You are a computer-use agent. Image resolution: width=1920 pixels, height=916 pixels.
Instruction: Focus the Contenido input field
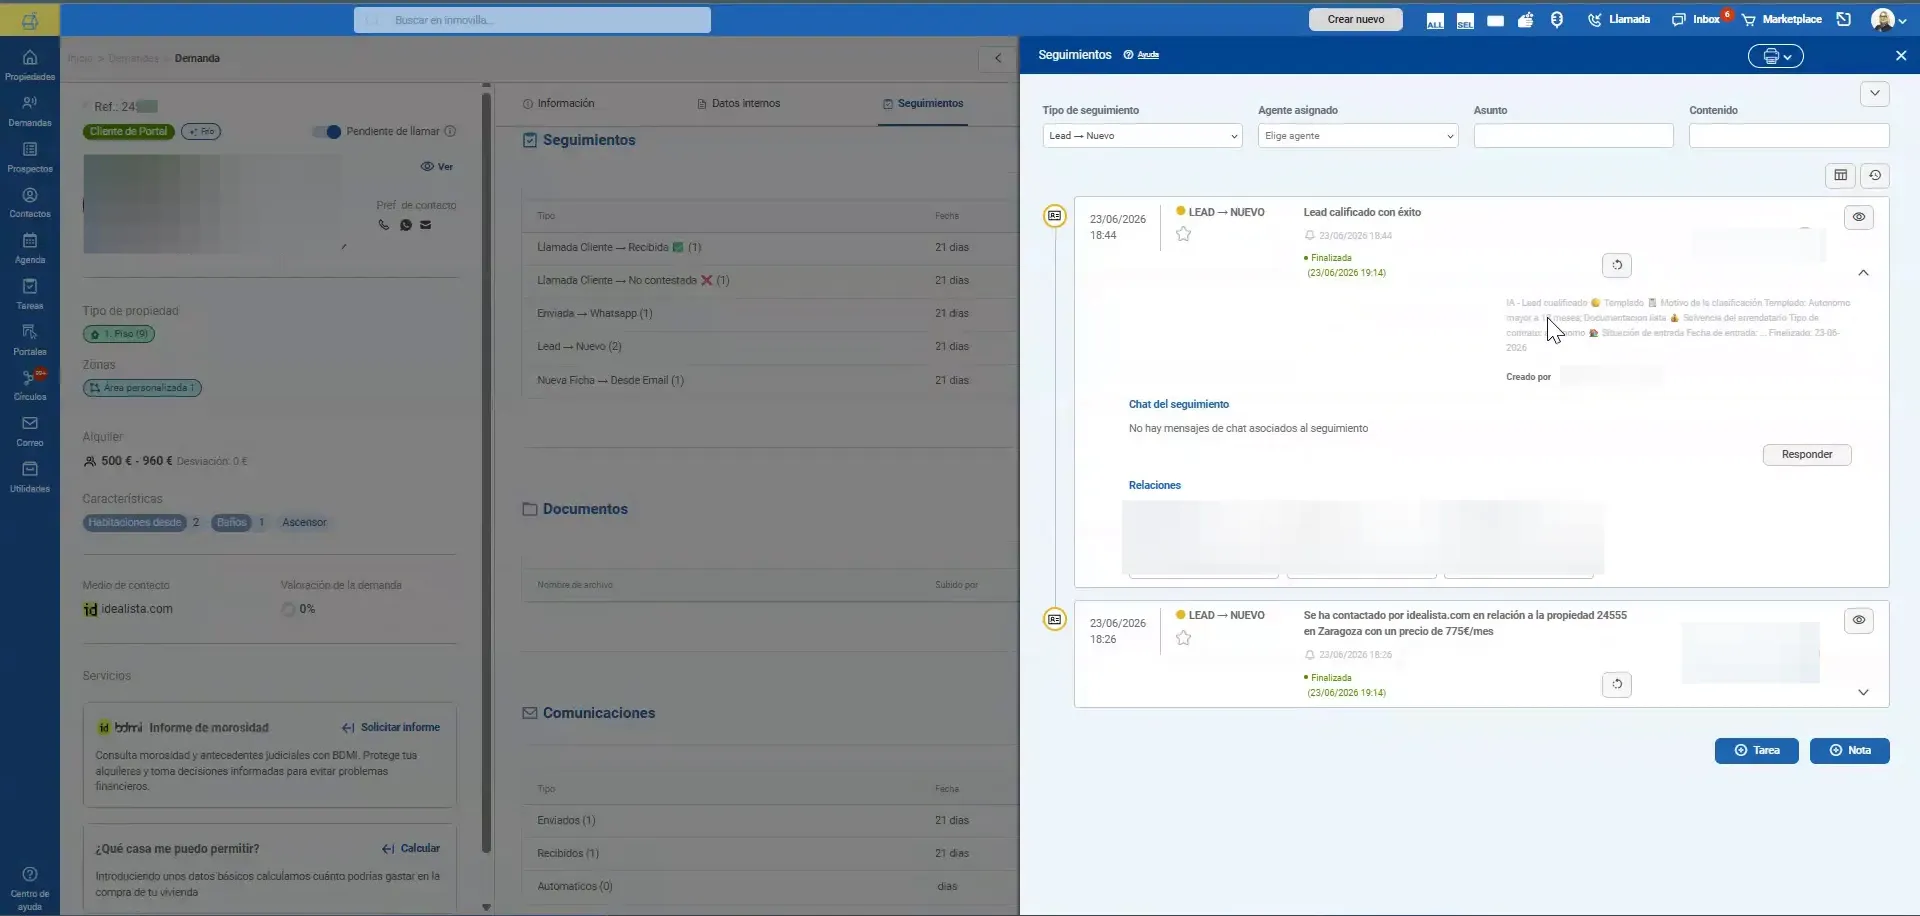click(x=1789, y=136)
